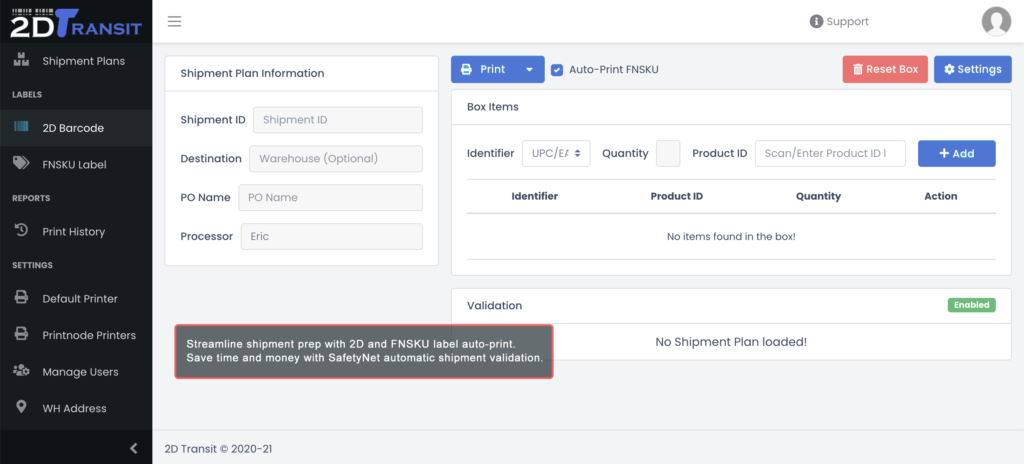Click the 2D Barcode sidebar icon
This screenshot has width=1024, height=464.
click(21, 127)
